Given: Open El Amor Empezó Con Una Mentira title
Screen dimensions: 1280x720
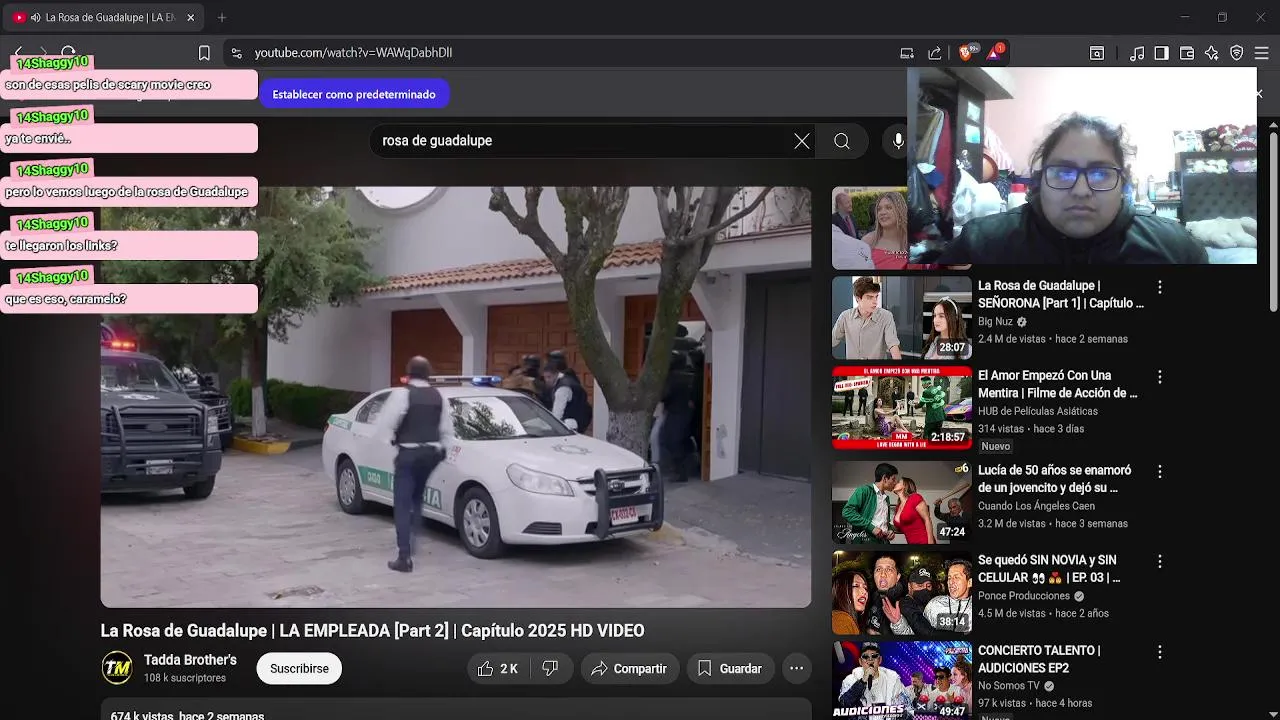Looking at the screenshot, I should point(1058,384).
